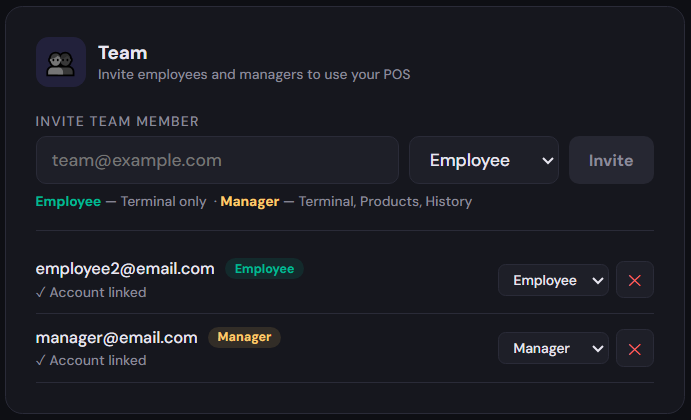Open role dropdown for employee2@email.com
The width and height of the screenshot is (691, 420).
click(x=554, y=280)
